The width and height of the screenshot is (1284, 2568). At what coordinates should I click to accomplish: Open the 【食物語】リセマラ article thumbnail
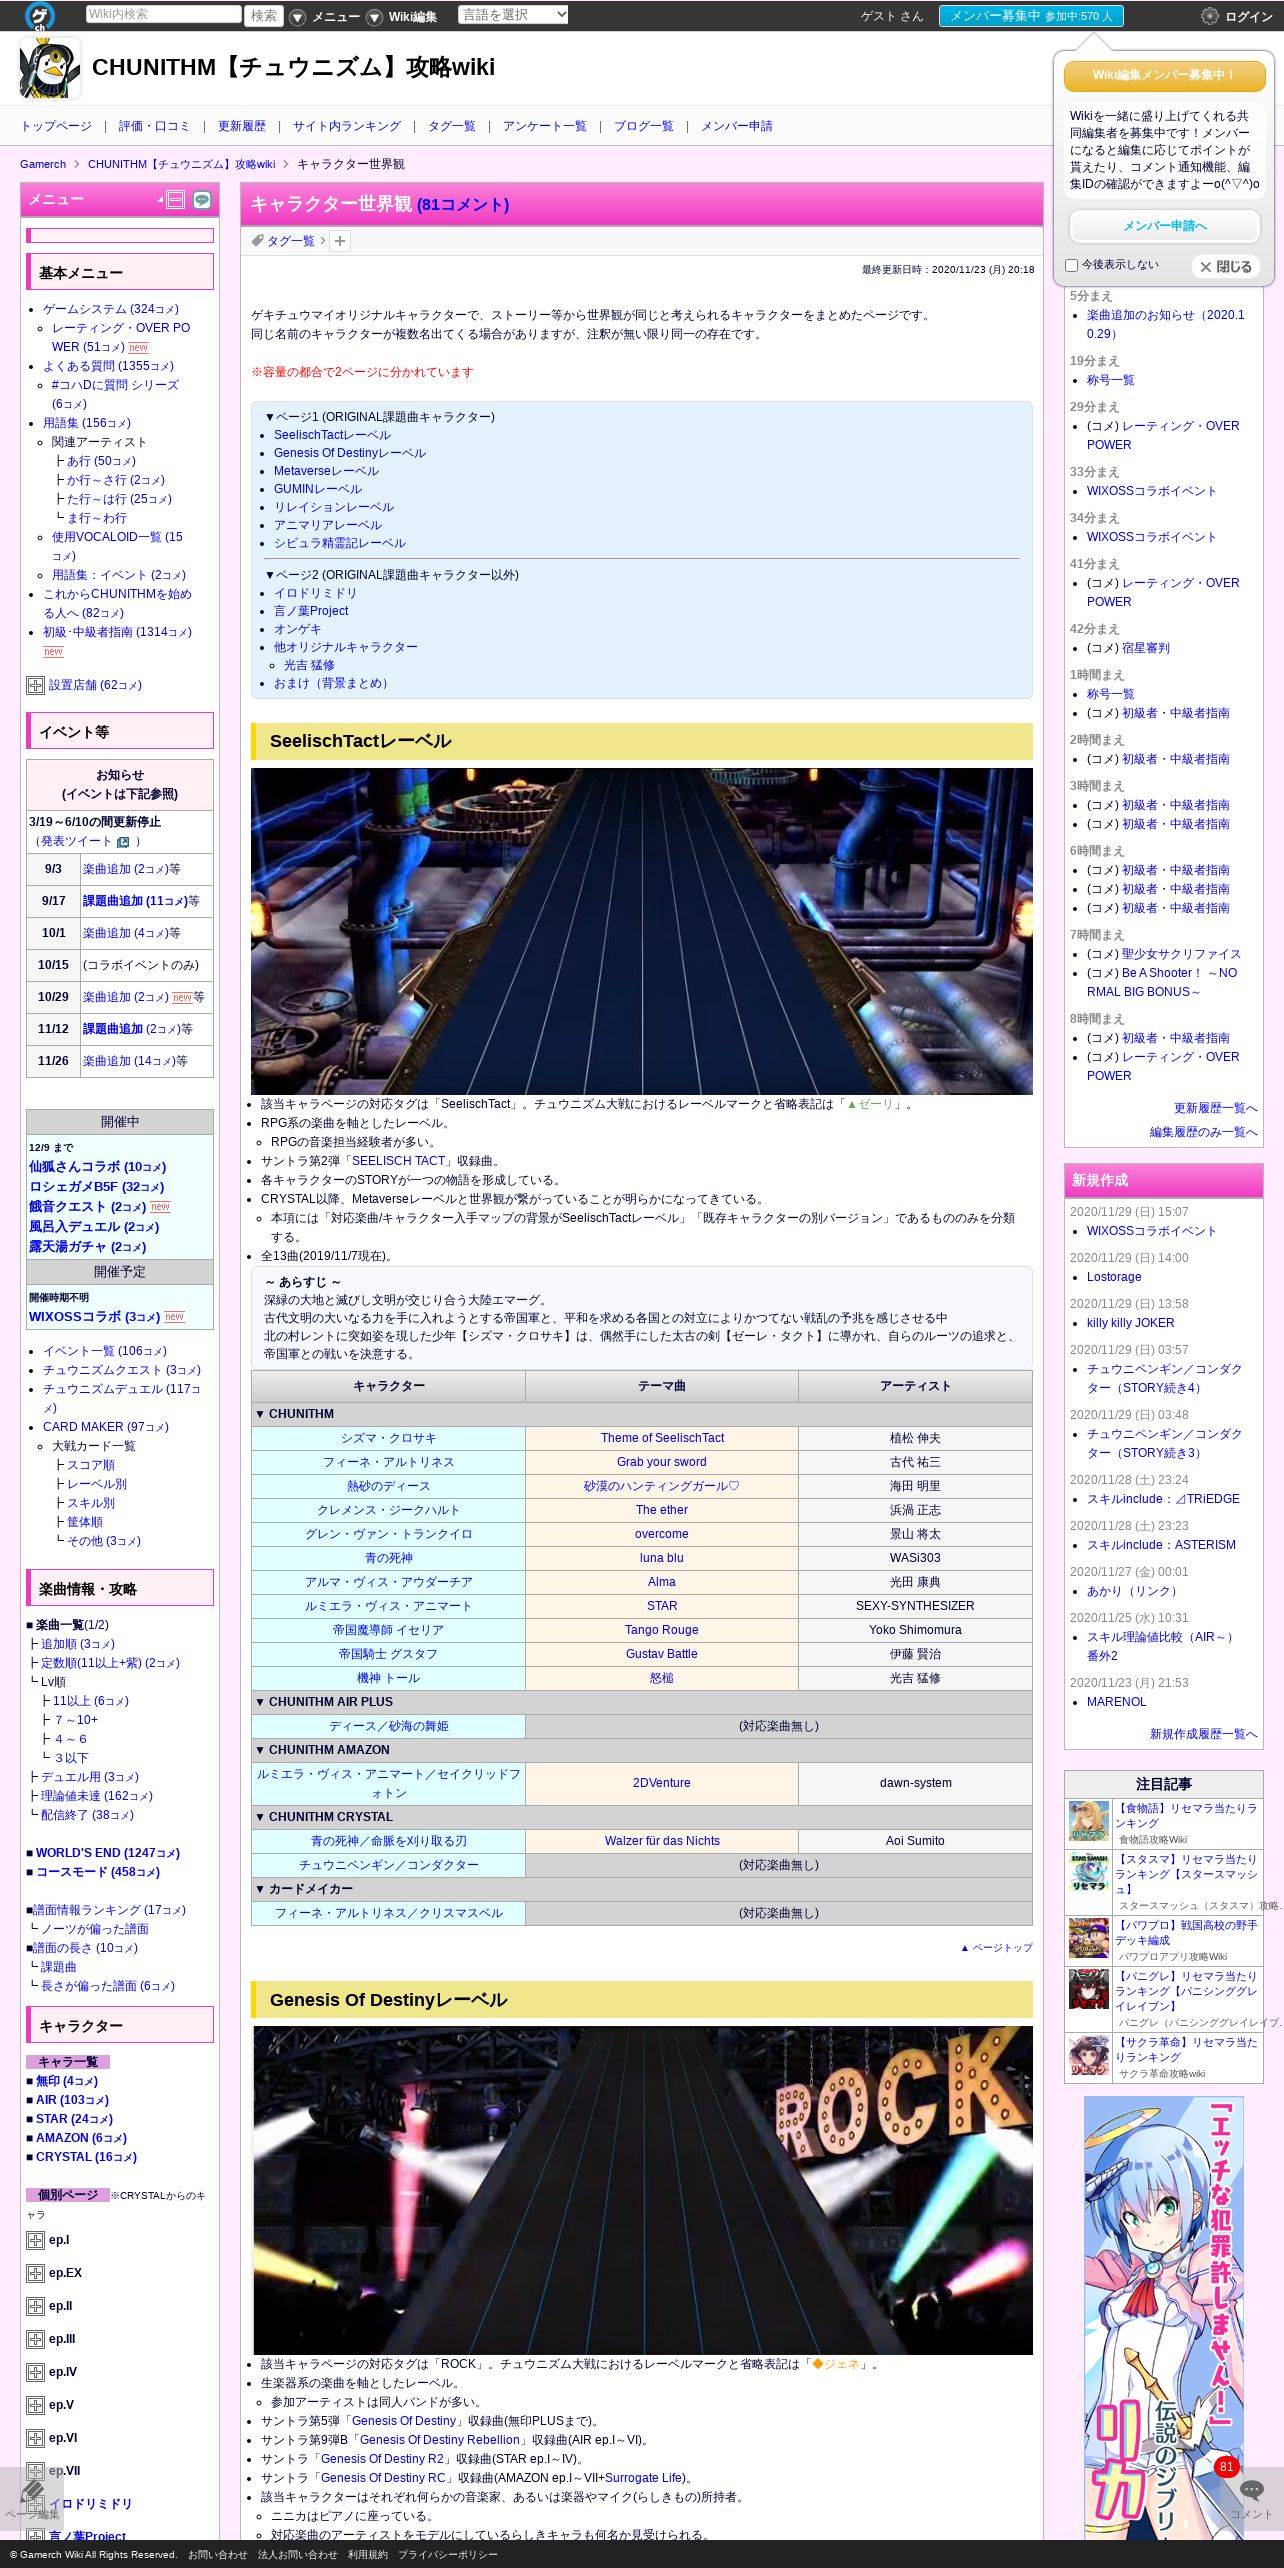click(x=1089, y=1822)
